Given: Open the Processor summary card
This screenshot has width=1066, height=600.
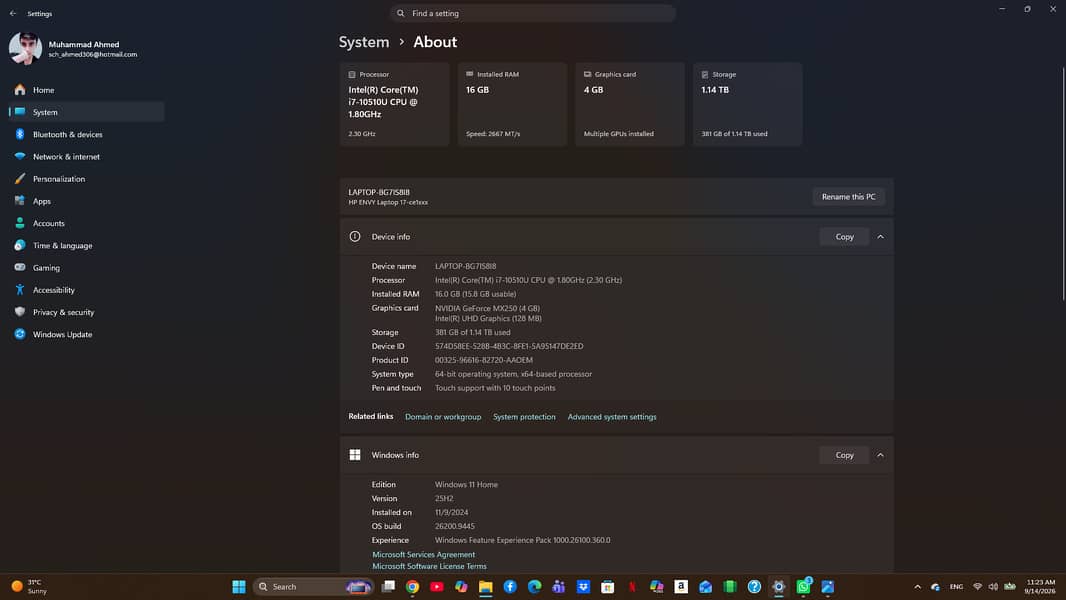Looking at the screenshot, I should pos(394,104).
